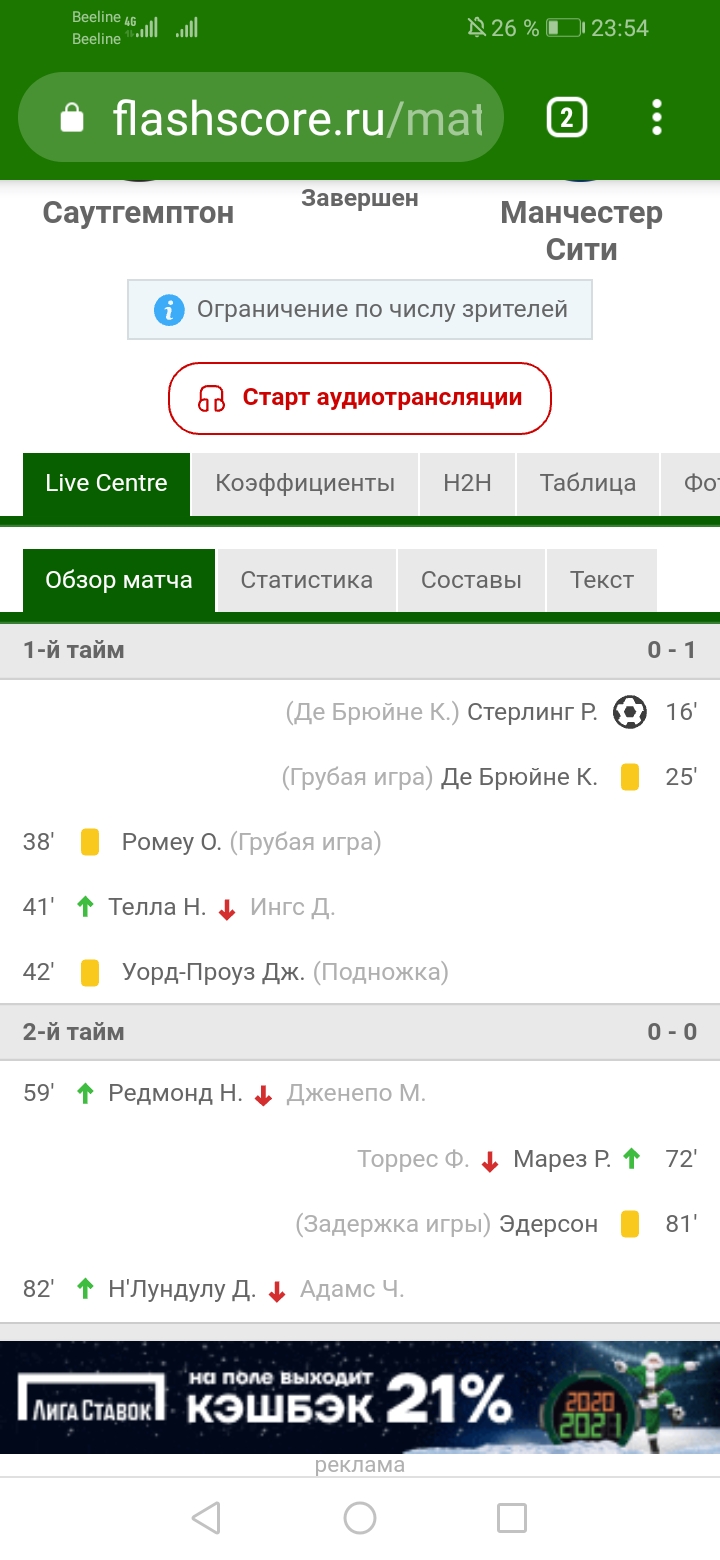Show the Составы lineups tab
This screenshot has height=1560, width=720.
click(471, 580)
